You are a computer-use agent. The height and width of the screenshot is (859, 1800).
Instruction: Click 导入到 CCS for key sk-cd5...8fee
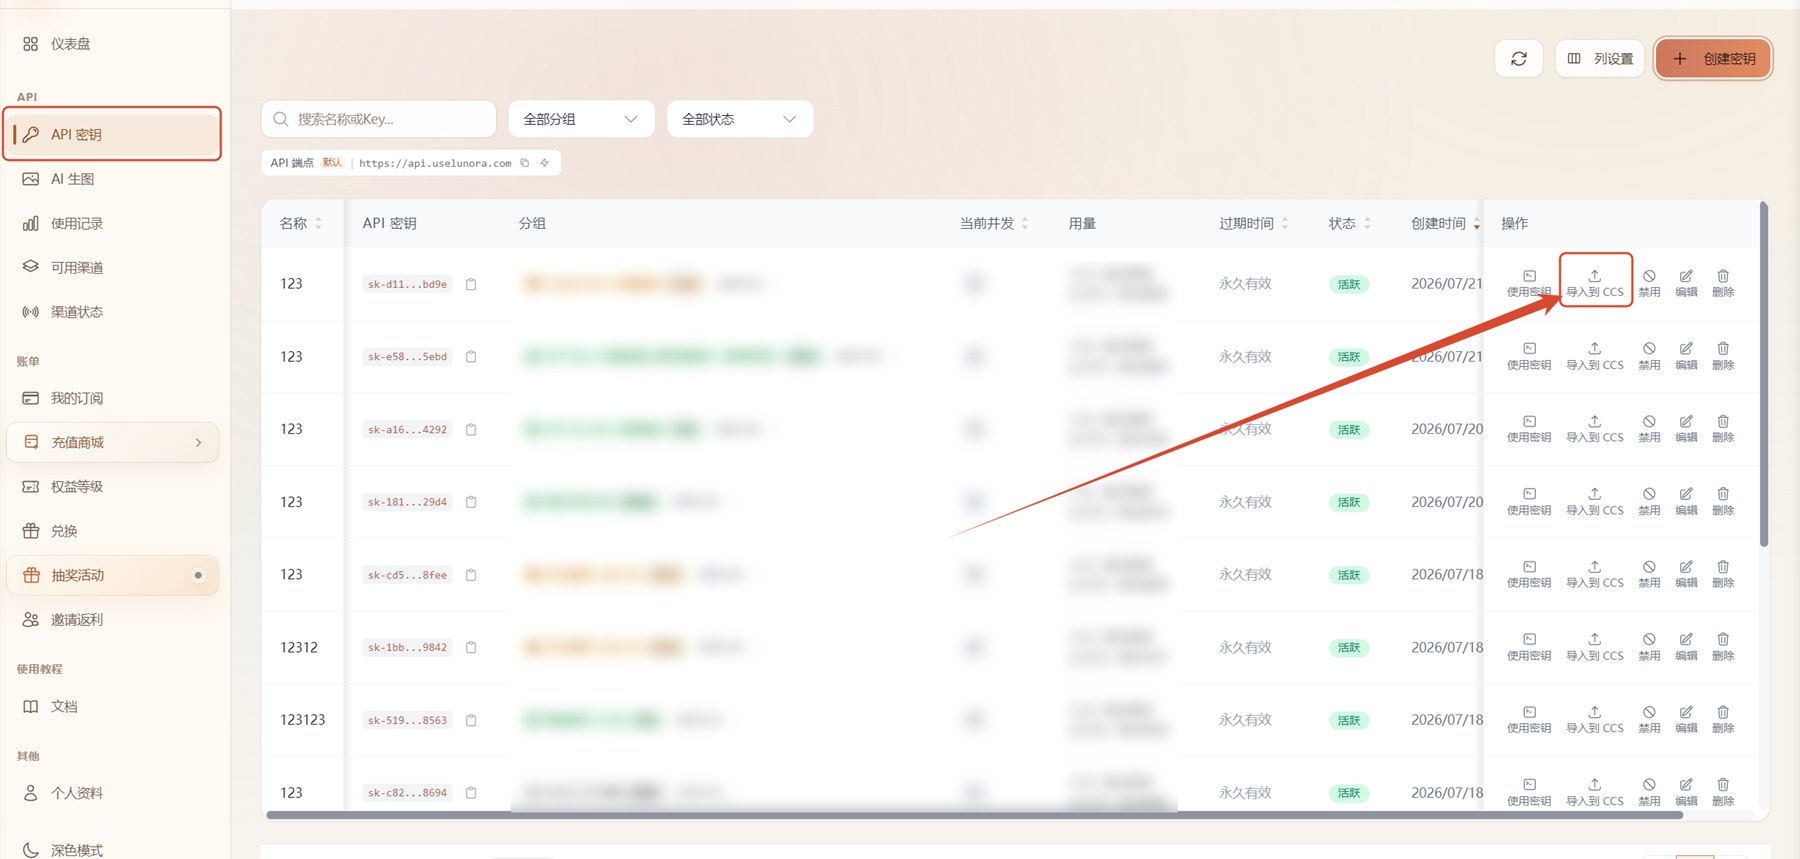[x=1595, y=574]
